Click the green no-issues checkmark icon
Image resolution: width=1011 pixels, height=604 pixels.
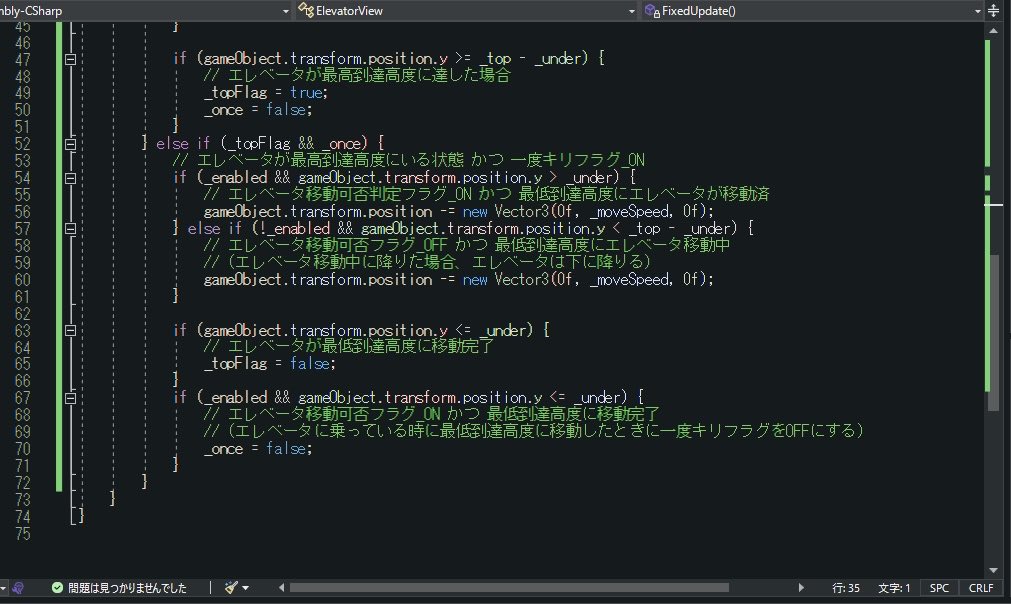(x=57, y=587)
